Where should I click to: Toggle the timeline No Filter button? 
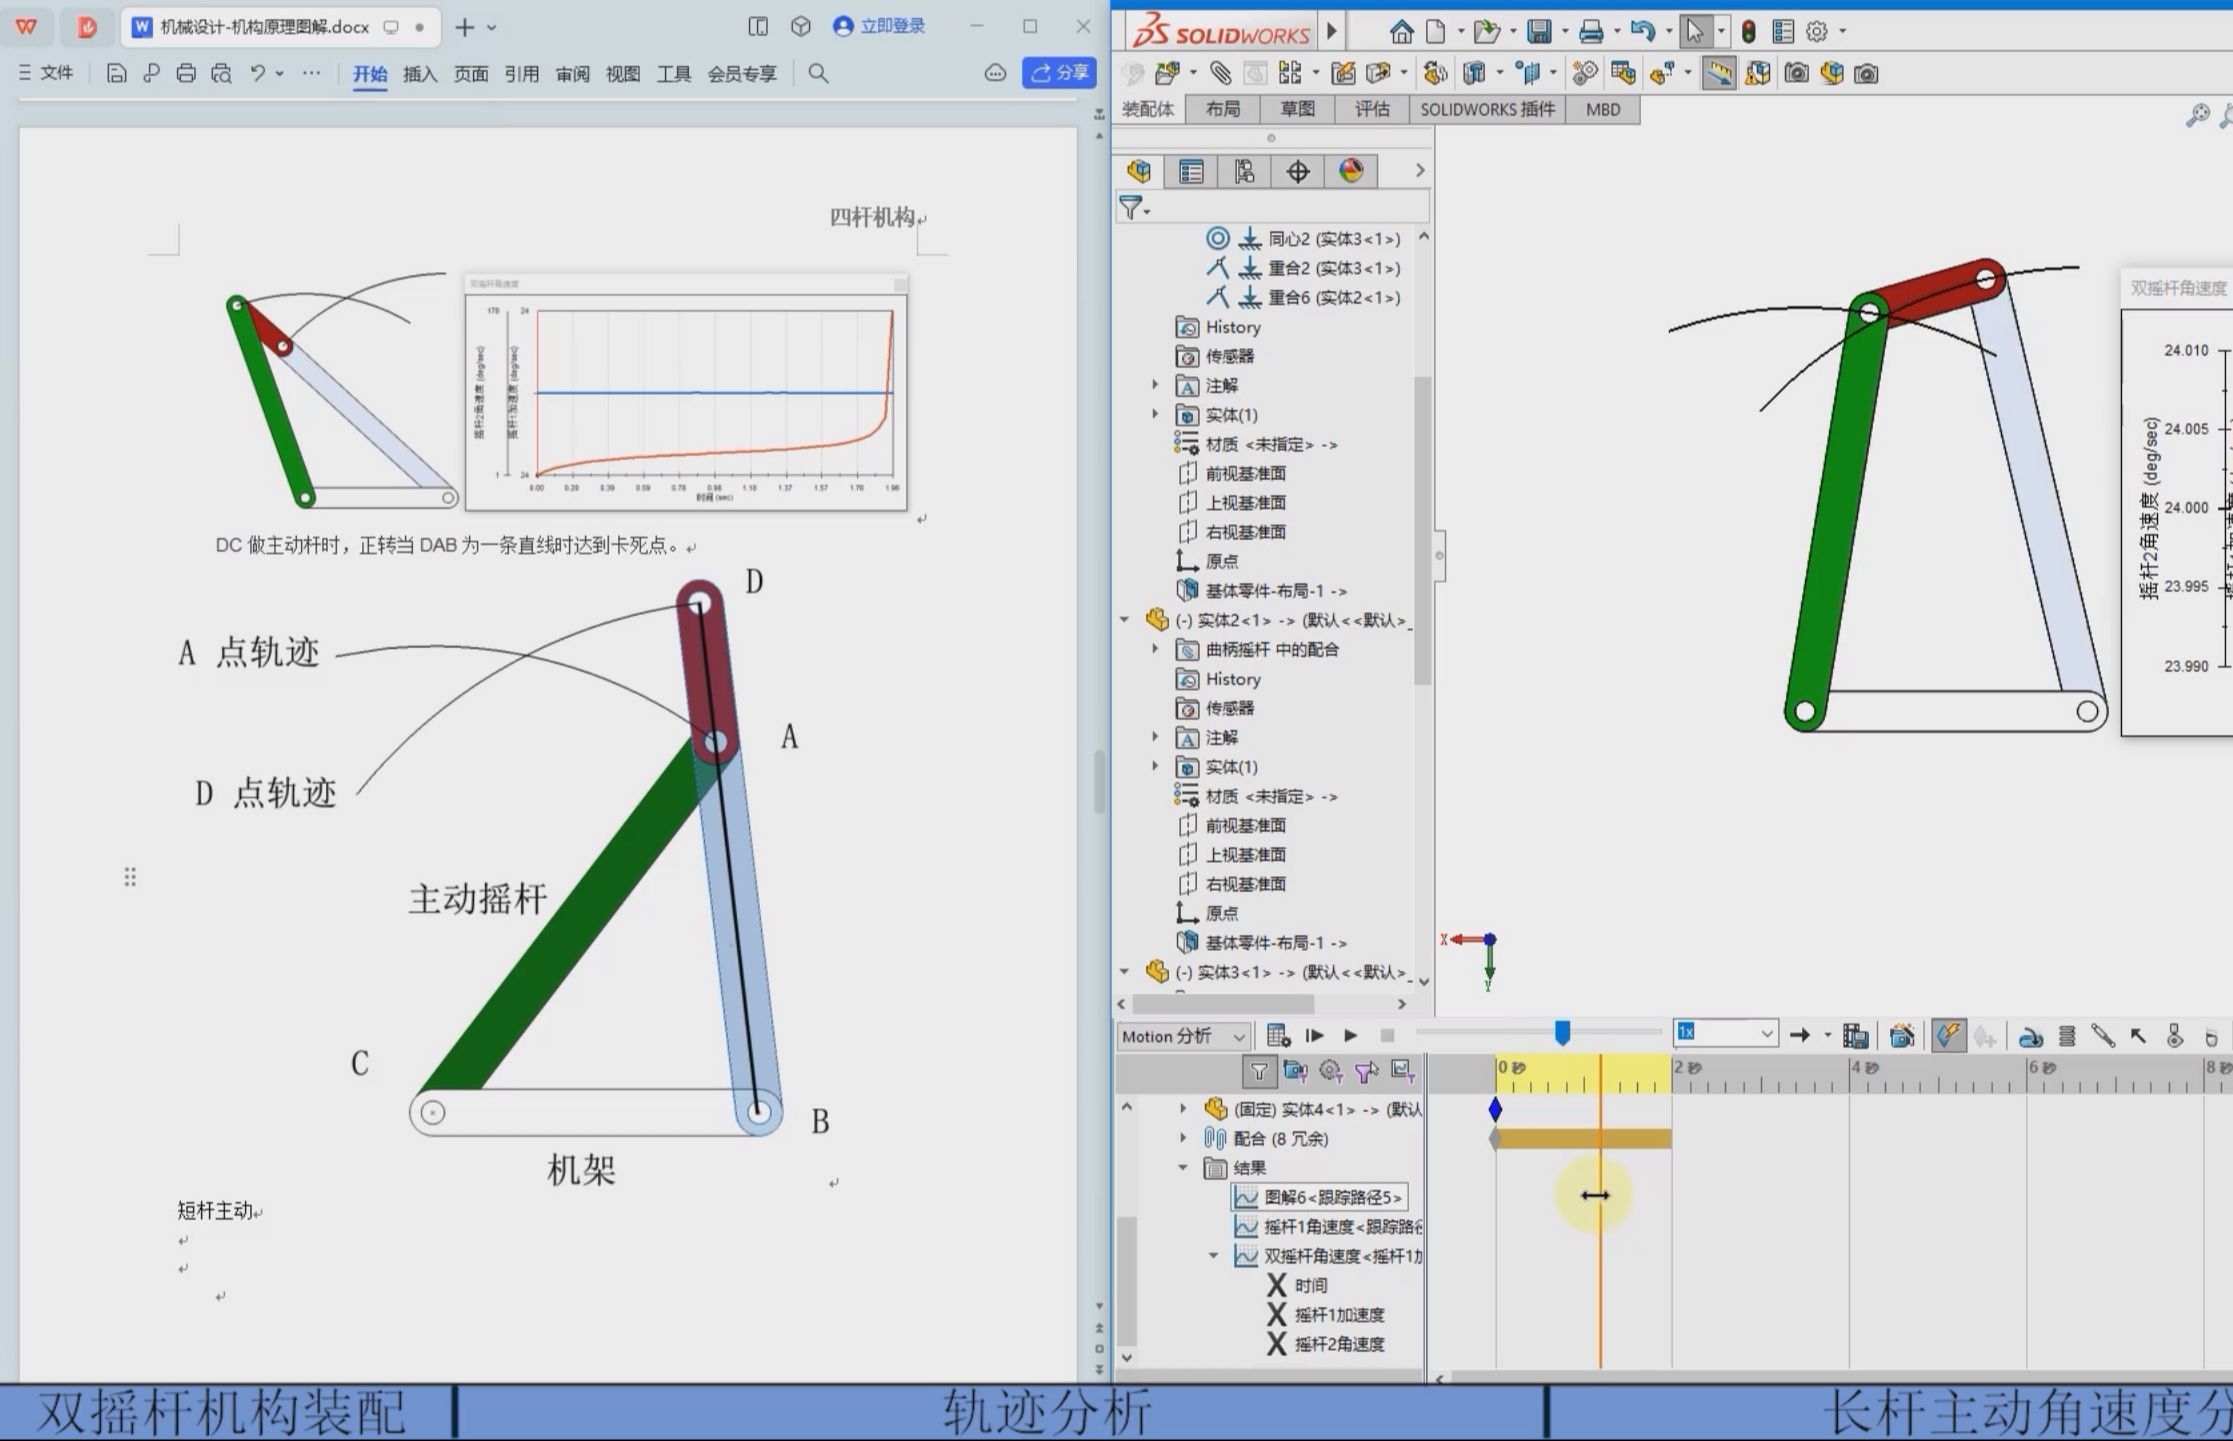(x=1259, y=1072)
